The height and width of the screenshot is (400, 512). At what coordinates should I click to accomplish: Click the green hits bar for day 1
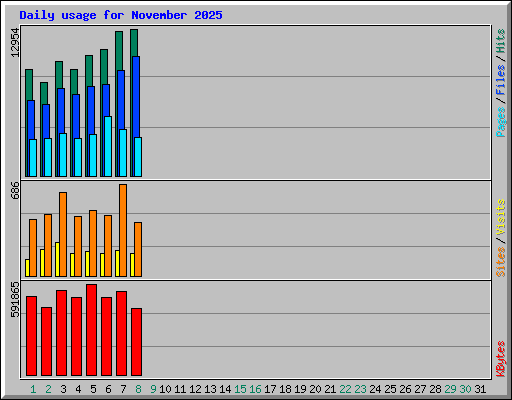coord(29,85)
